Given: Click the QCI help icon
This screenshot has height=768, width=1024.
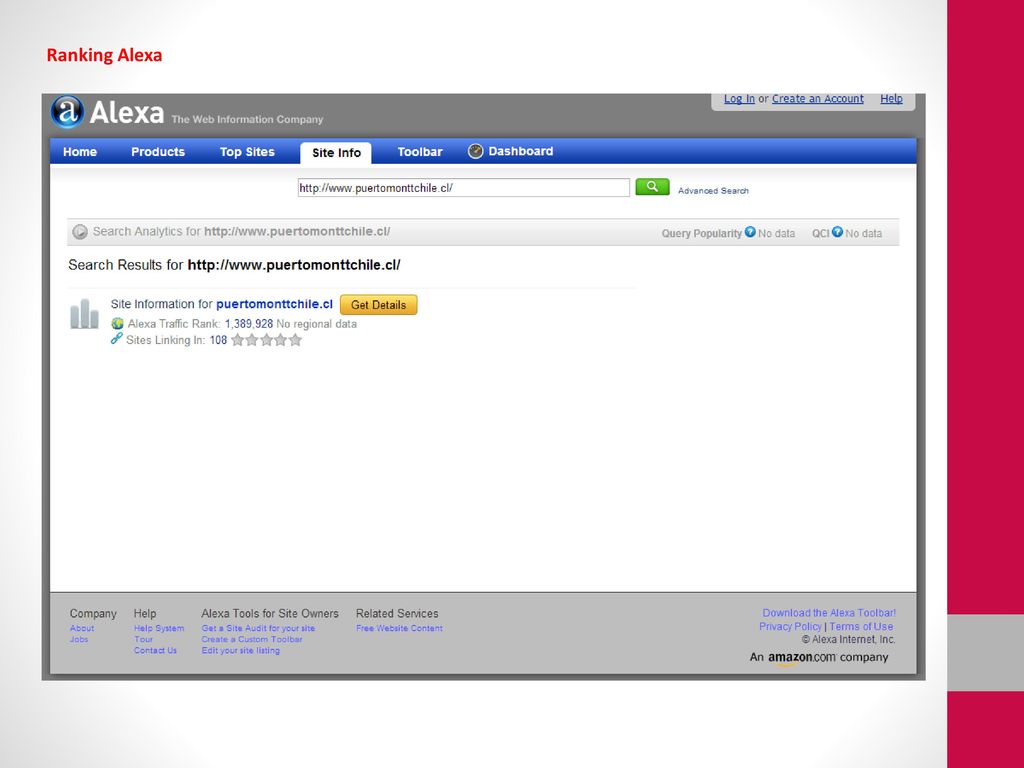Looking at the screenshot, I should pos(837,232).
